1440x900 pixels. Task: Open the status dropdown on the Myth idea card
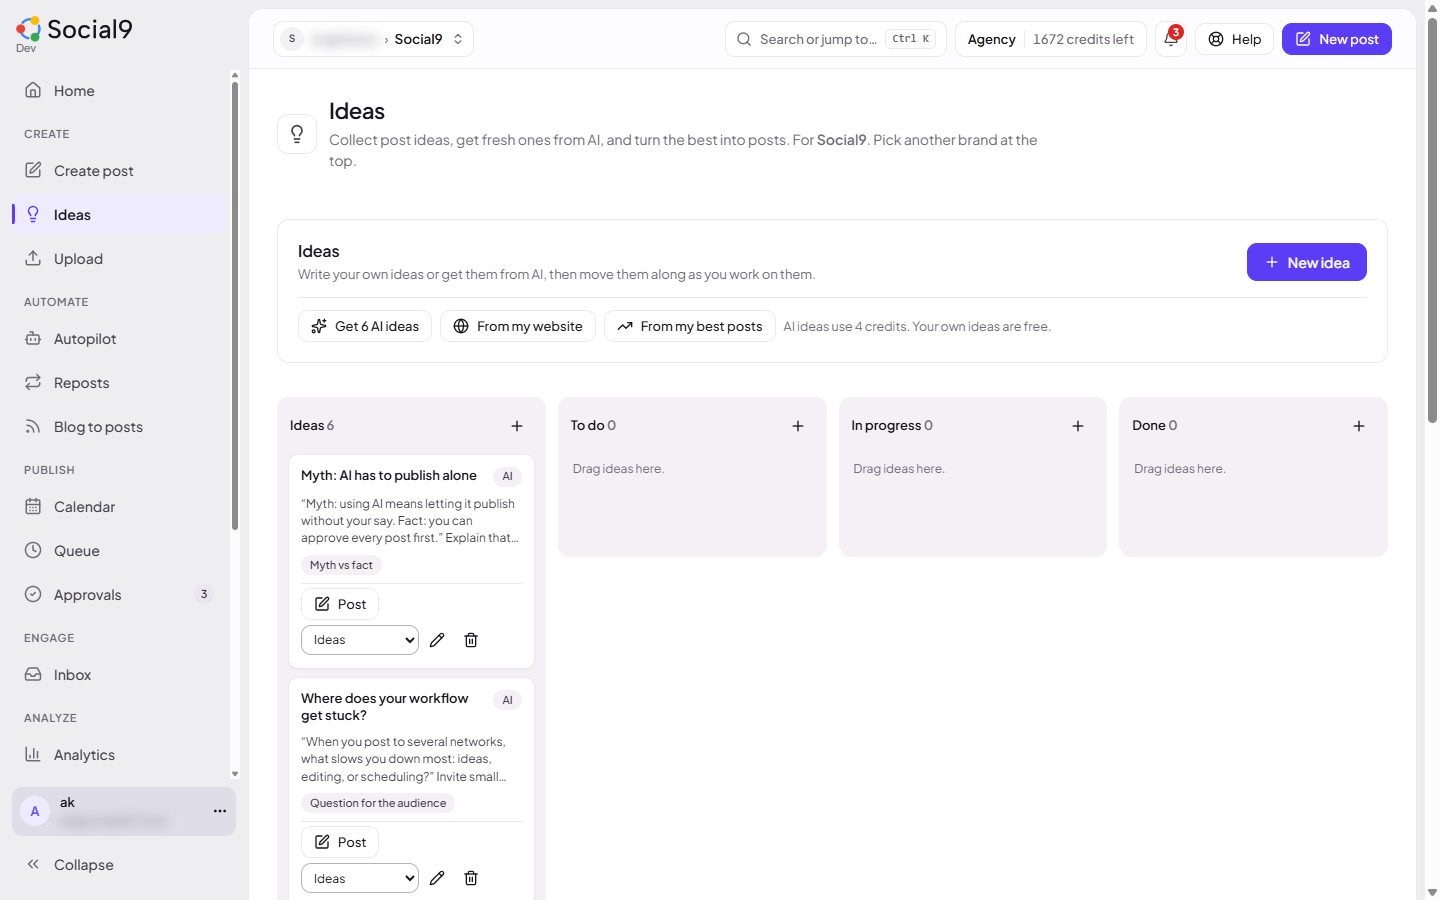[x=360, y=640]
